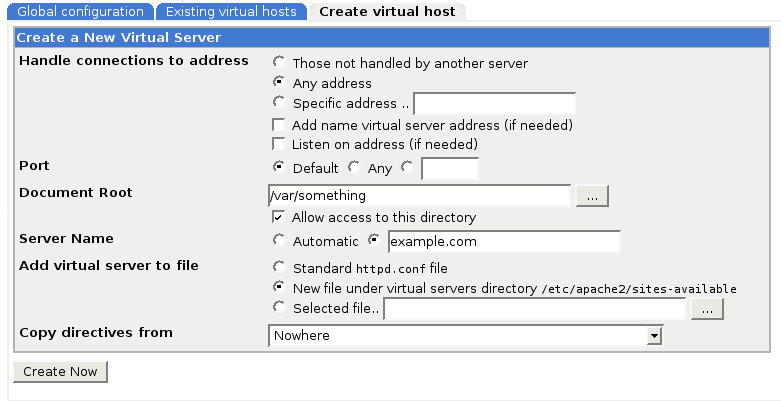This screenshot has height=401, width=781.
Task: Browse for a selected config file
Action: click(x=706, y=310)
